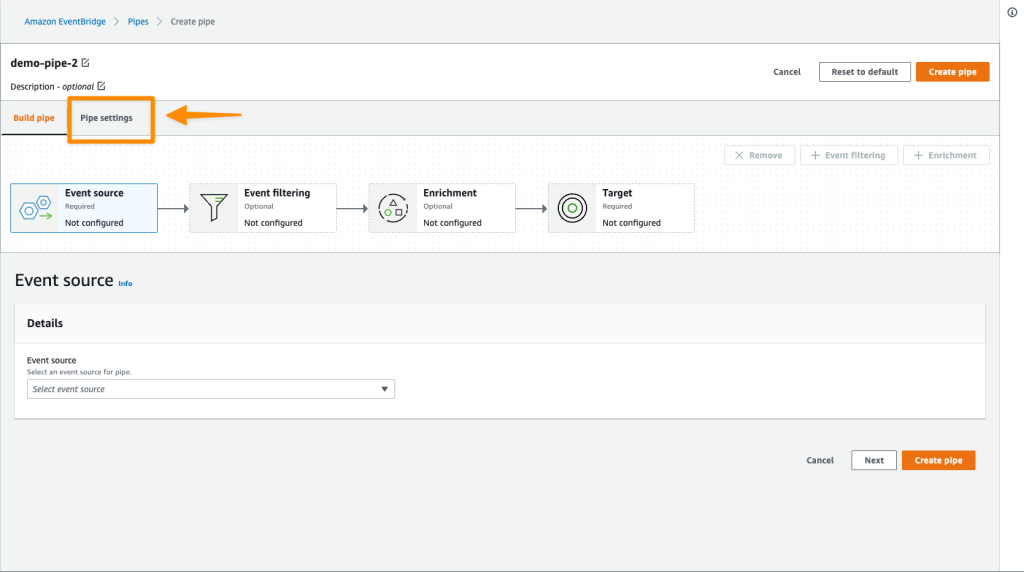Screen dimensions: 1024x572
Task: Click Reset to default button
Action: point(865,72)
